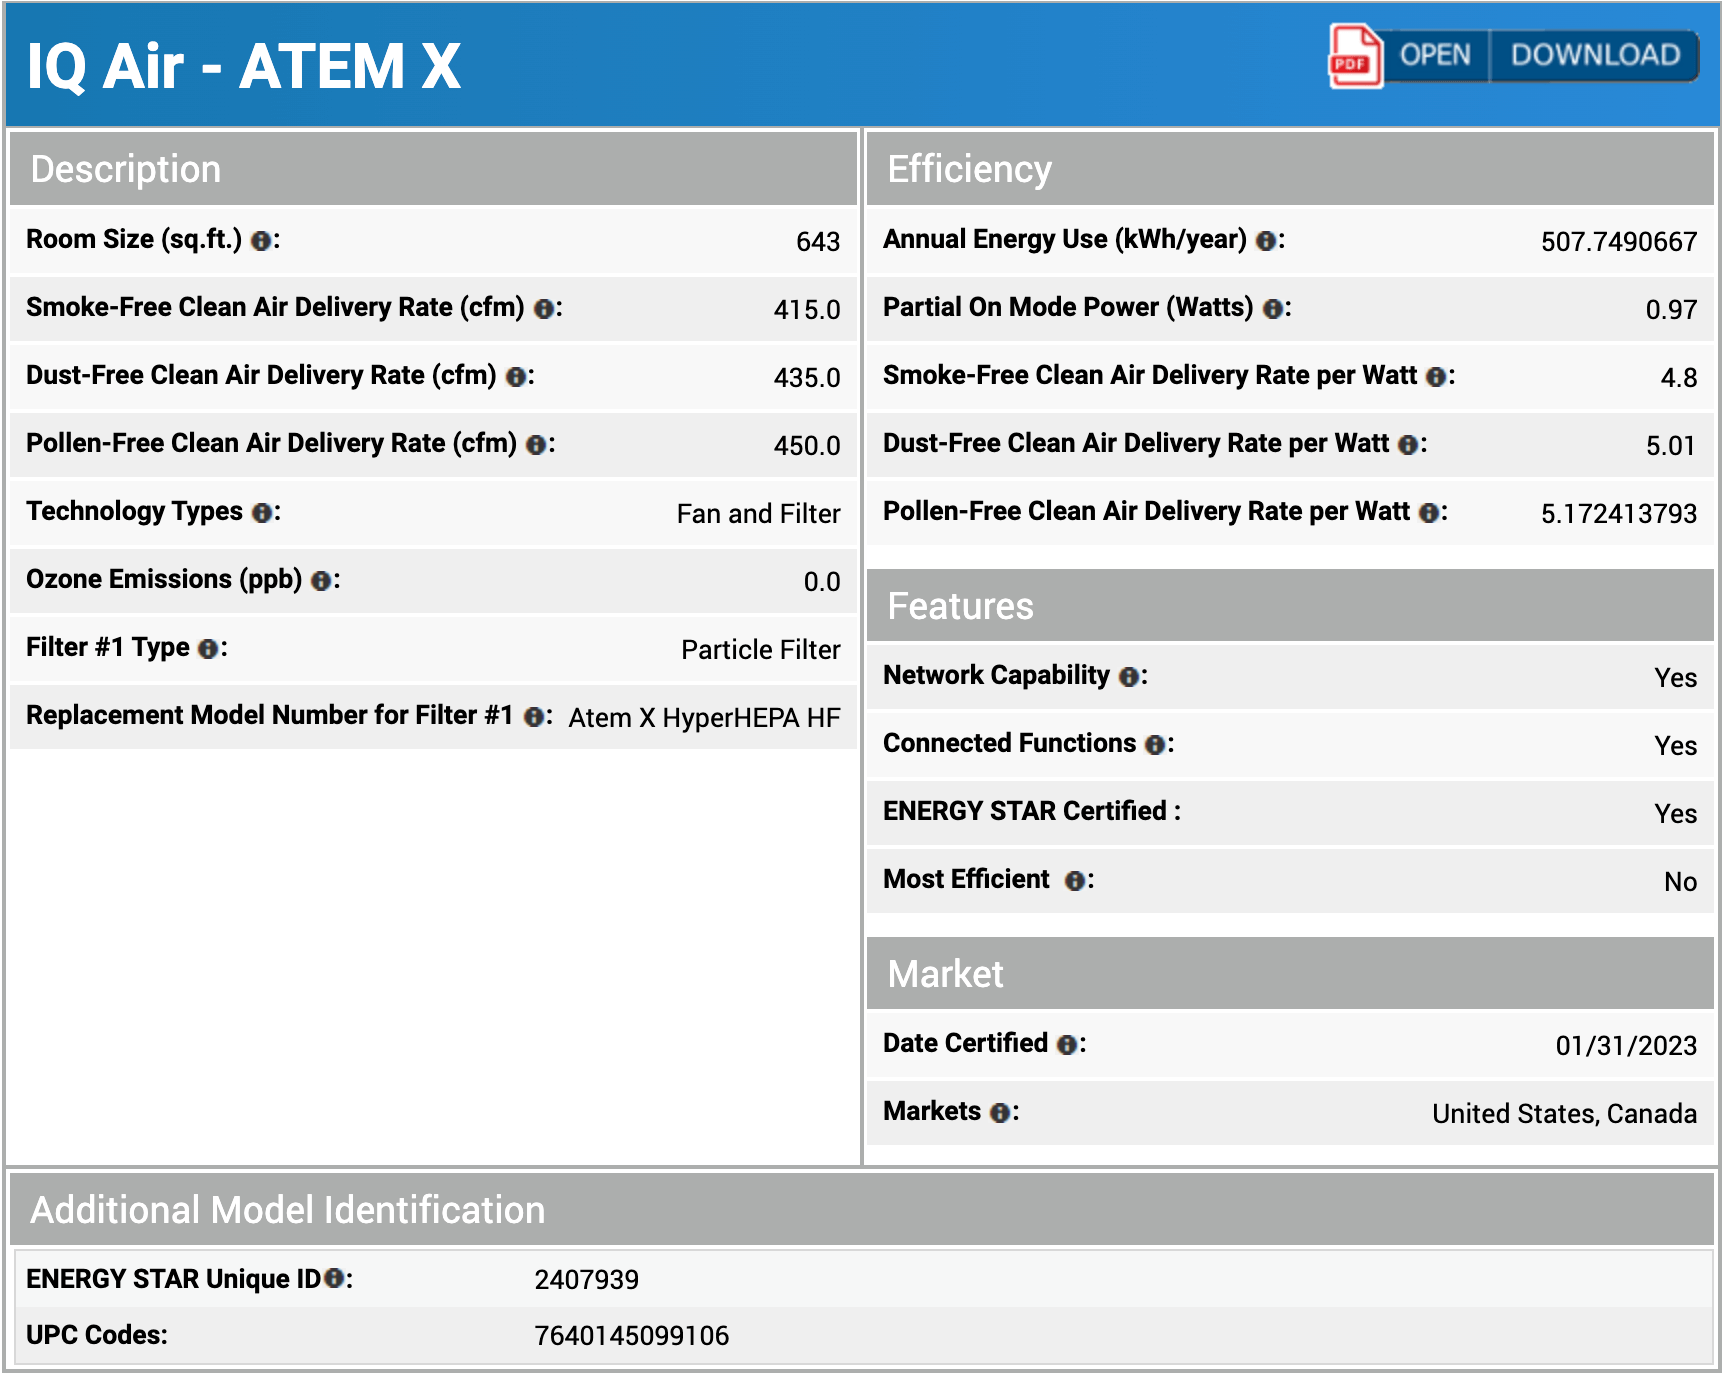
Task: Select value 5.172413793
Action: (x=1619, y=514)
